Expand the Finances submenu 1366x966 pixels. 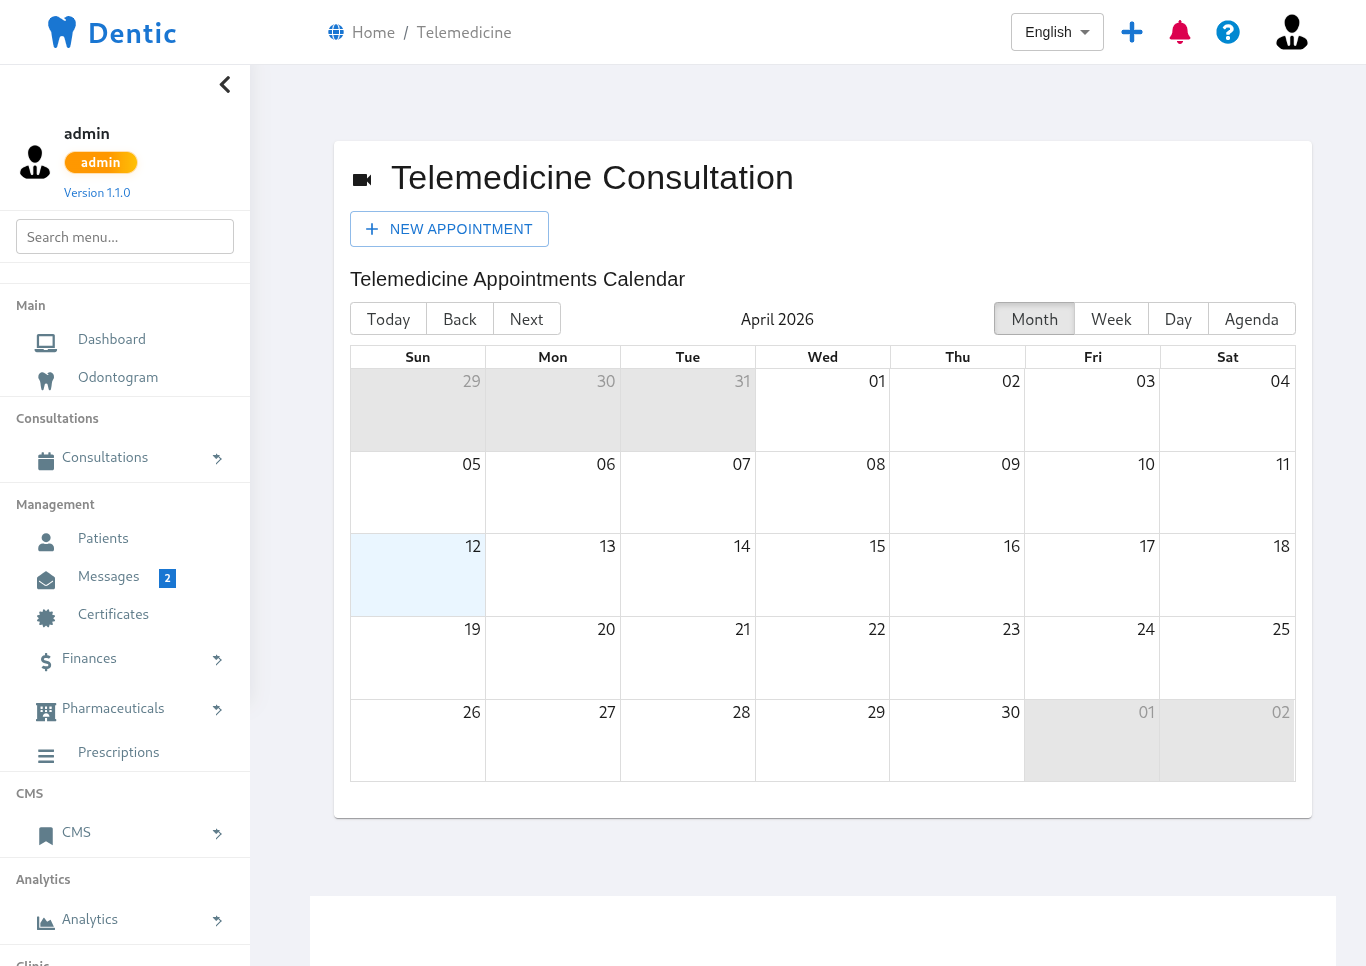click(217, 659)
